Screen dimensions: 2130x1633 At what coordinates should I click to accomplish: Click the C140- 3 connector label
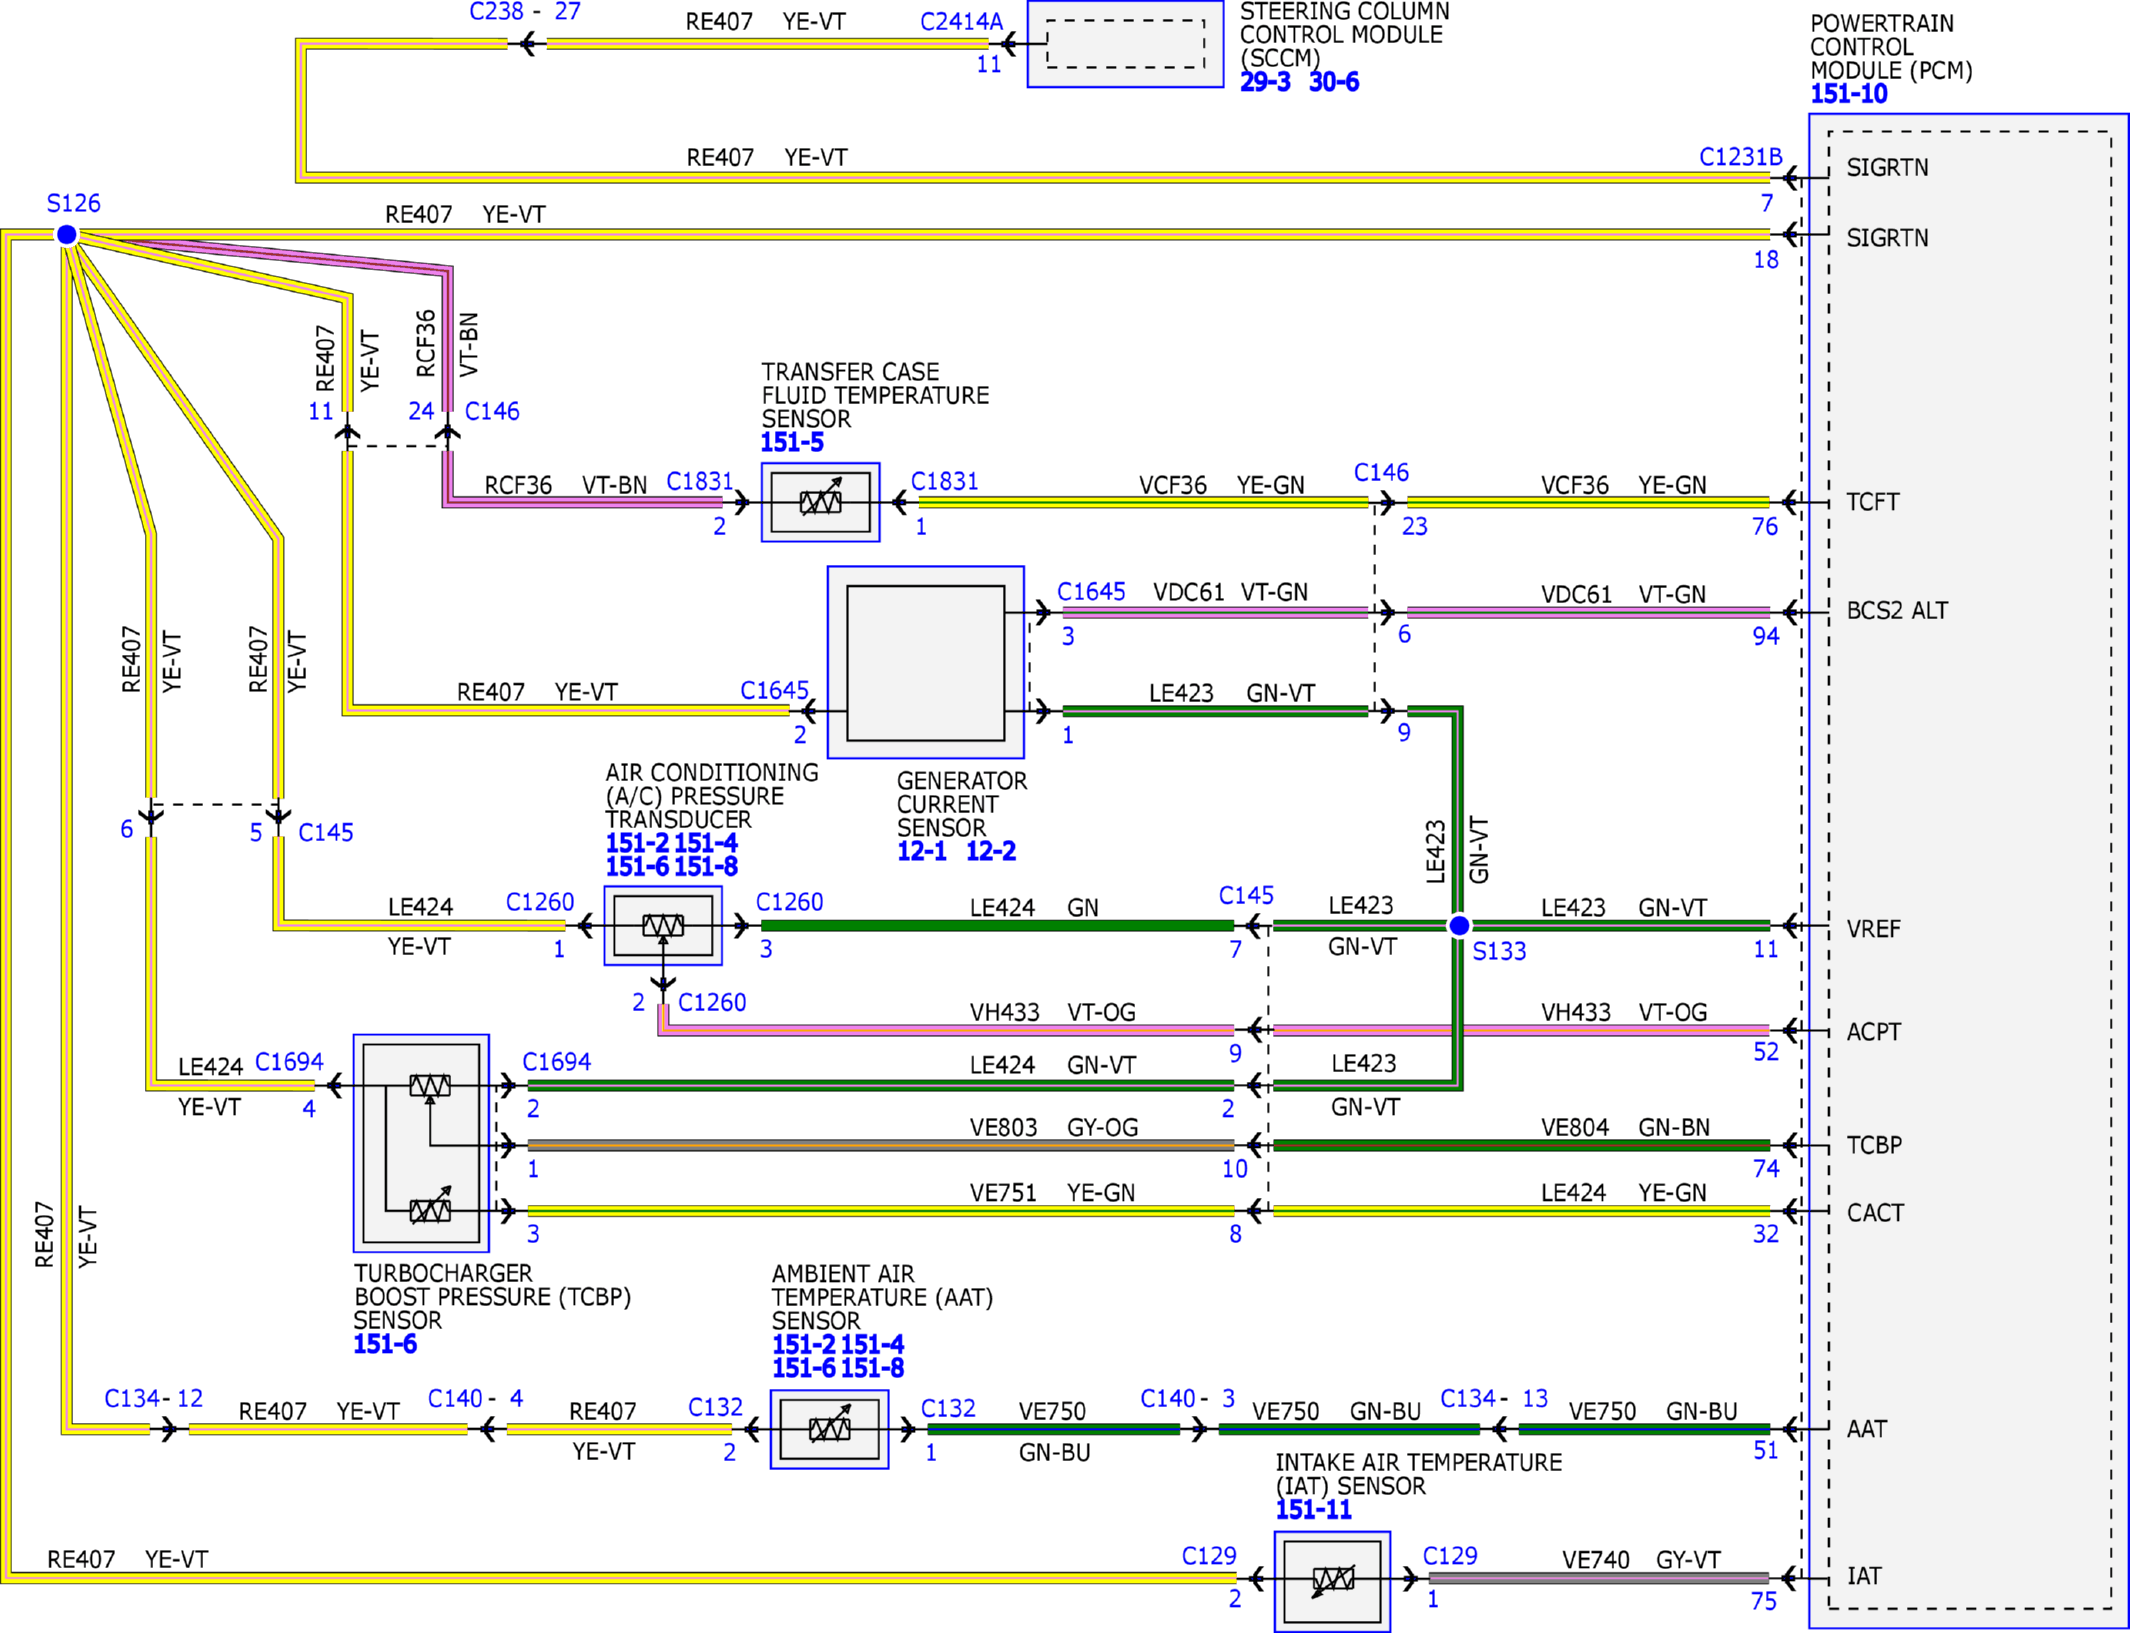[x=1188, y=1398]
